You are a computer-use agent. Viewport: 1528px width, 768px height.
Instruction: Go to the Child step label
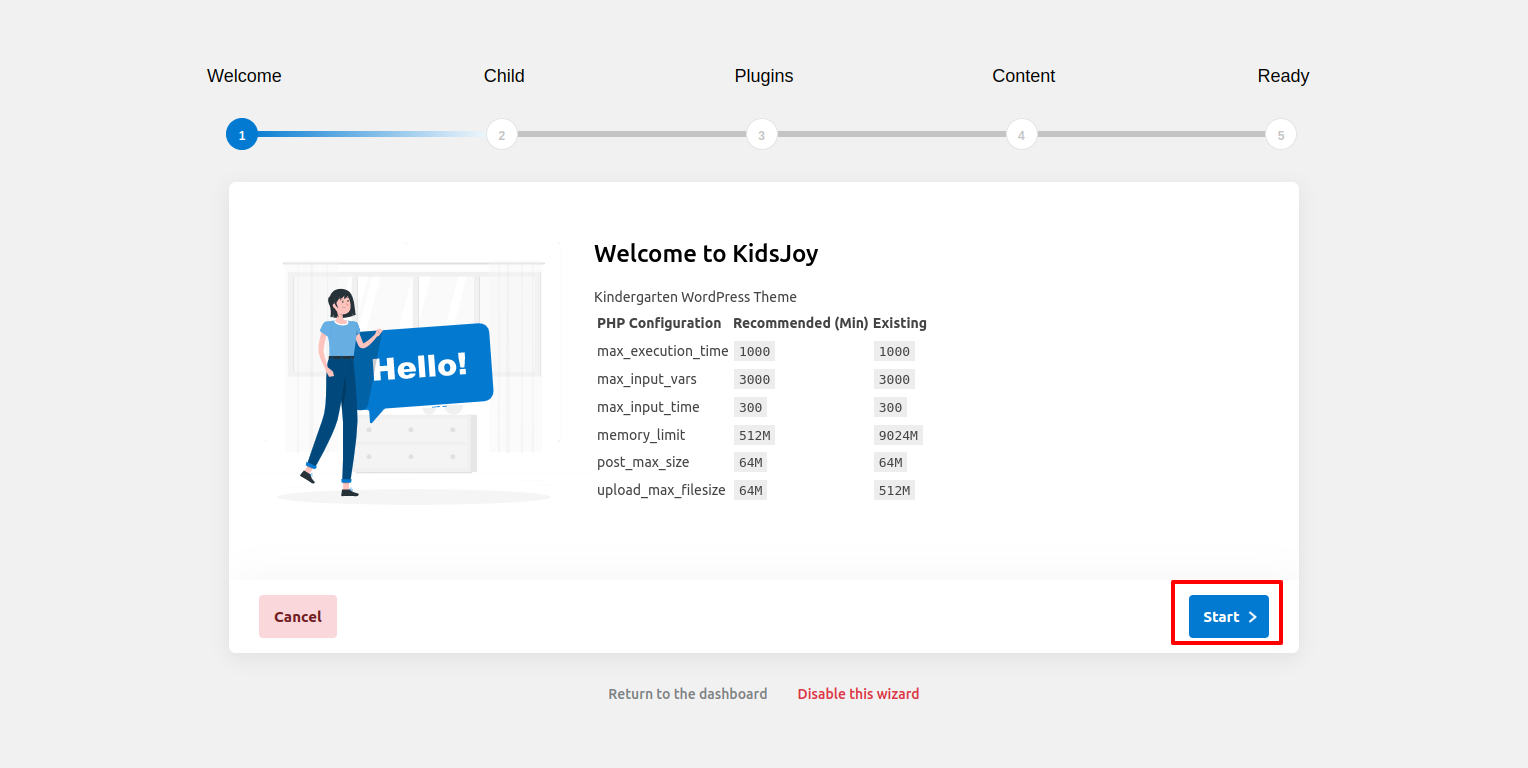click(x=504, y=76)
